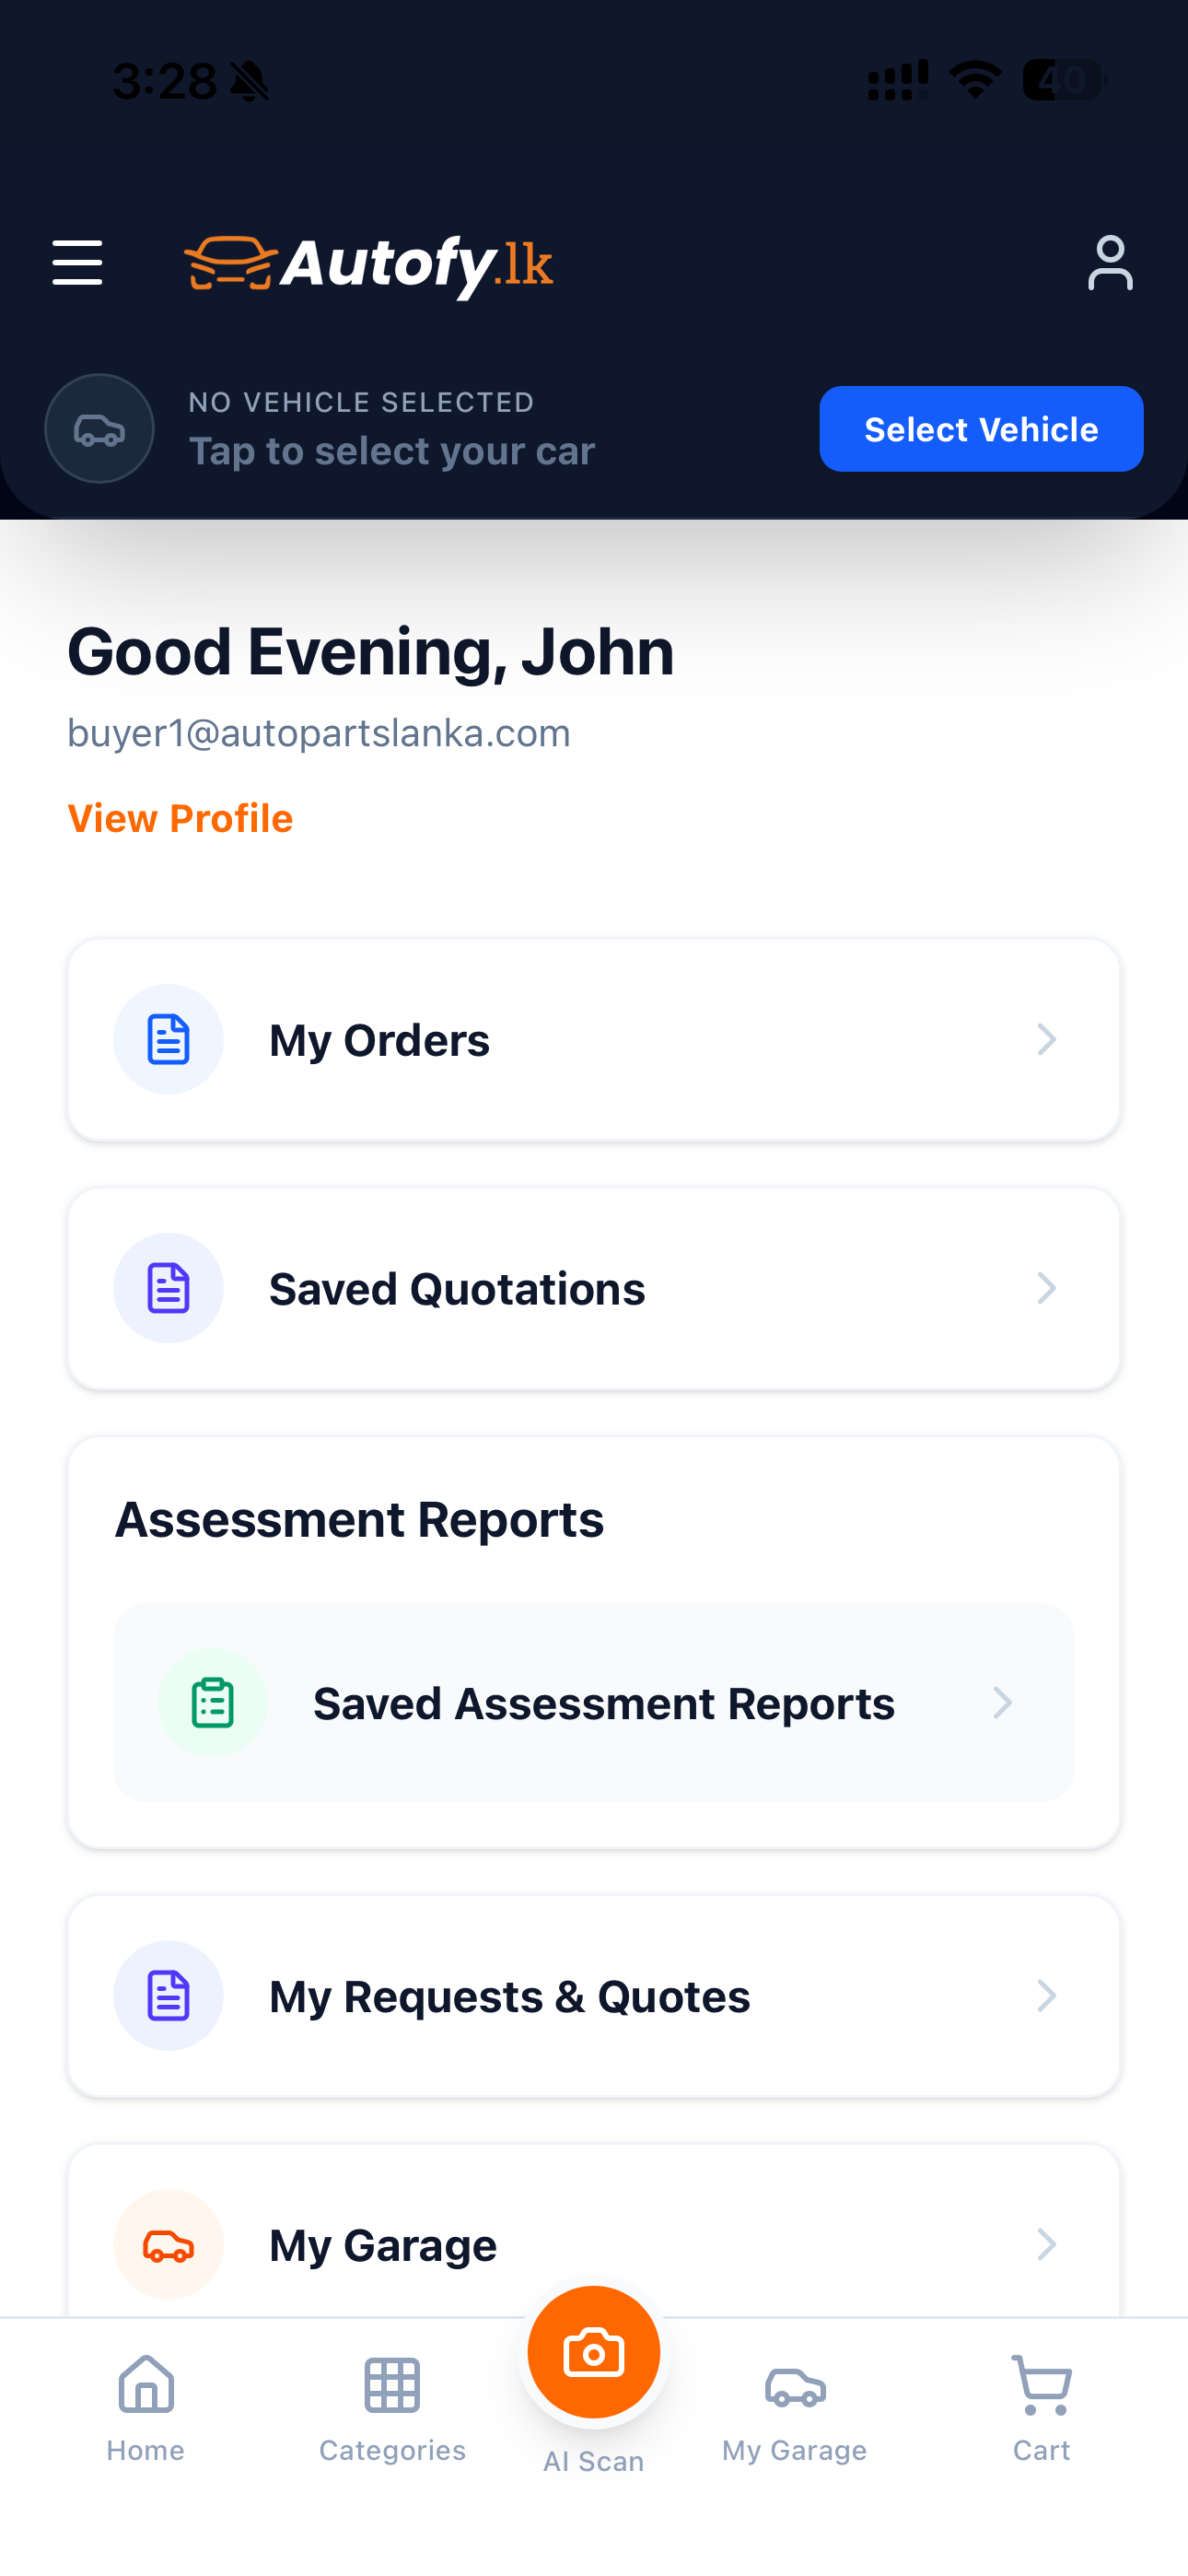Expand Saved Quotations chevron arrow
Image resolution: width=1188 pixels, height=2576 pixels.
pos(1046,1288)
